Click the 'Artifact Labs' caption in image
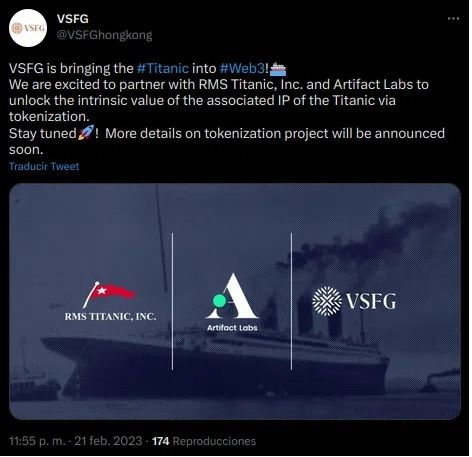 pyautogui.click(x=232, y=328)
